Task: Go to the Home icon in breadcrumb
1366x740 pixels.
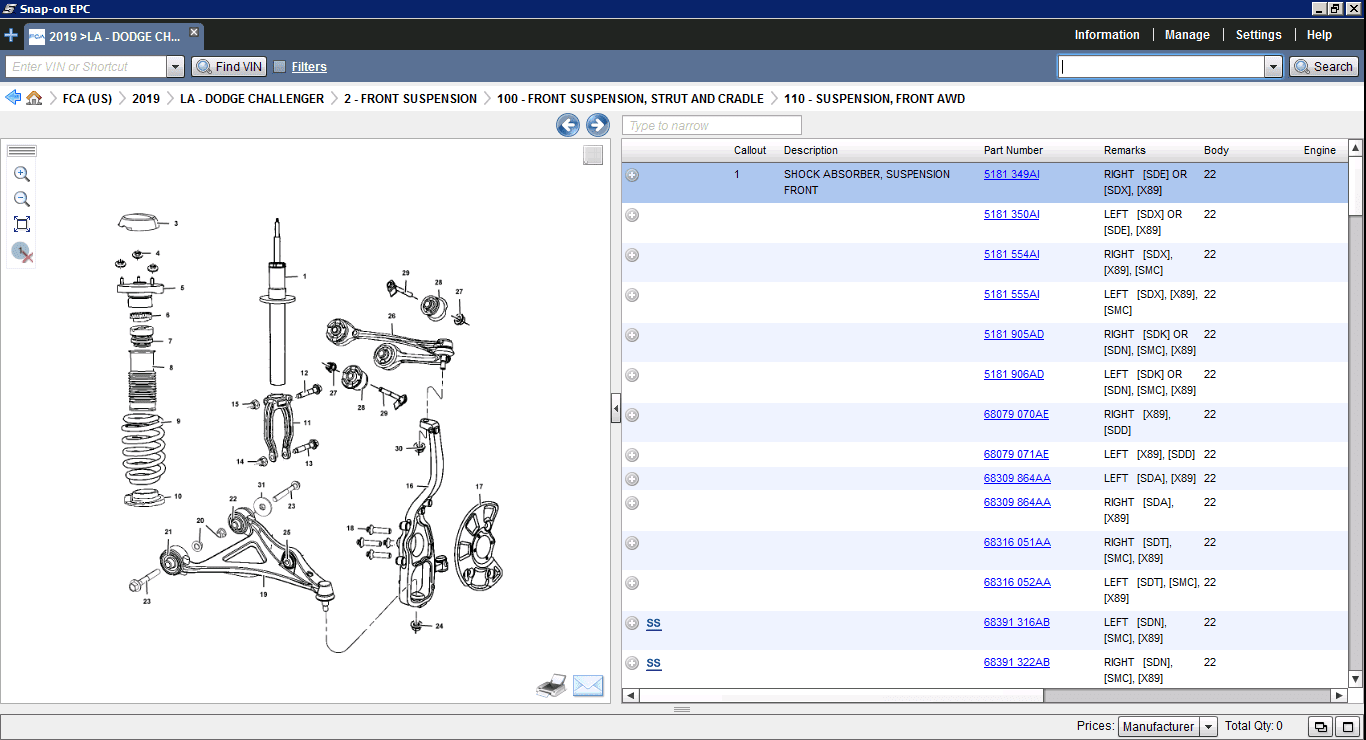Action: [x=34, y=98]
